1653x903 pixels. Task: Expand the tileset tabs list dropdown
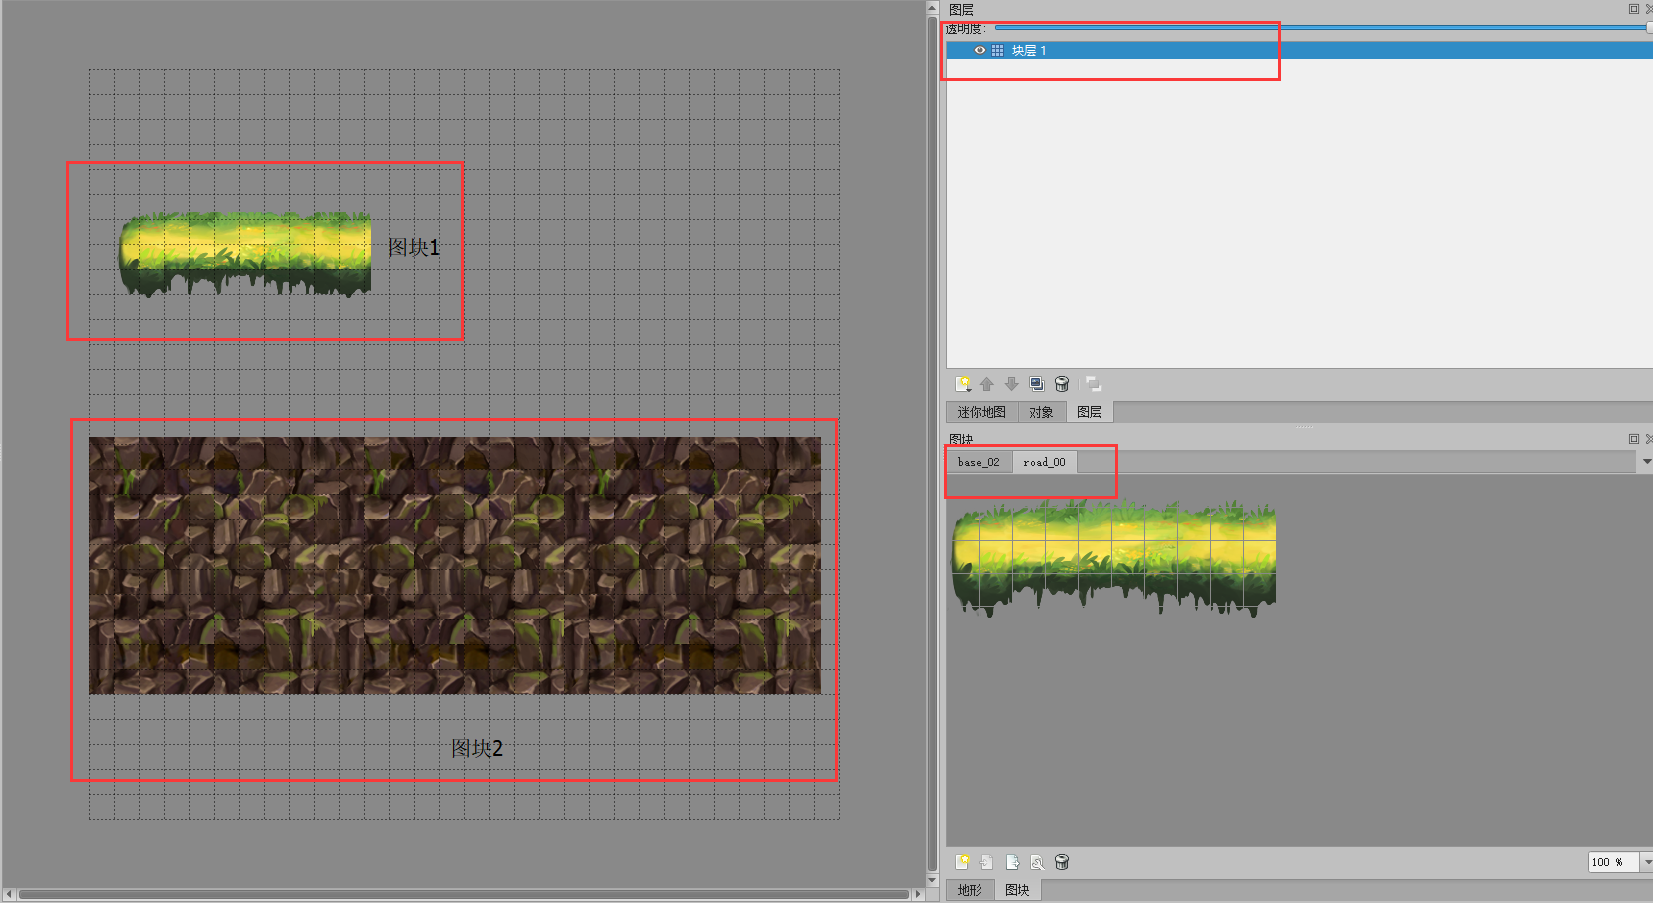point(1646,462)
